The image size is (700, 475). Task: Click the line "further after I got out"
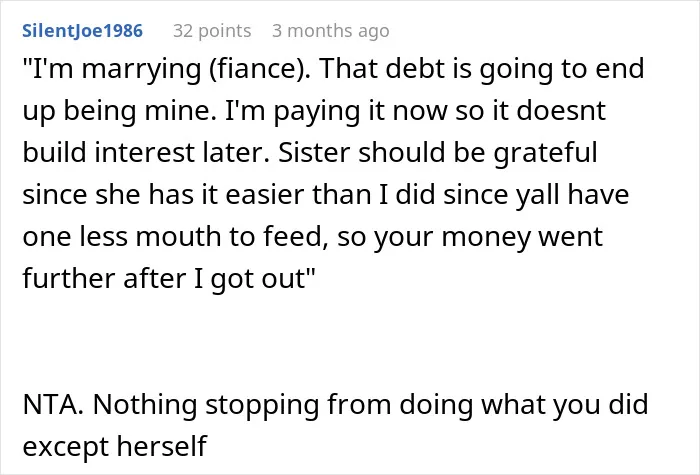(x=169, y=279)
